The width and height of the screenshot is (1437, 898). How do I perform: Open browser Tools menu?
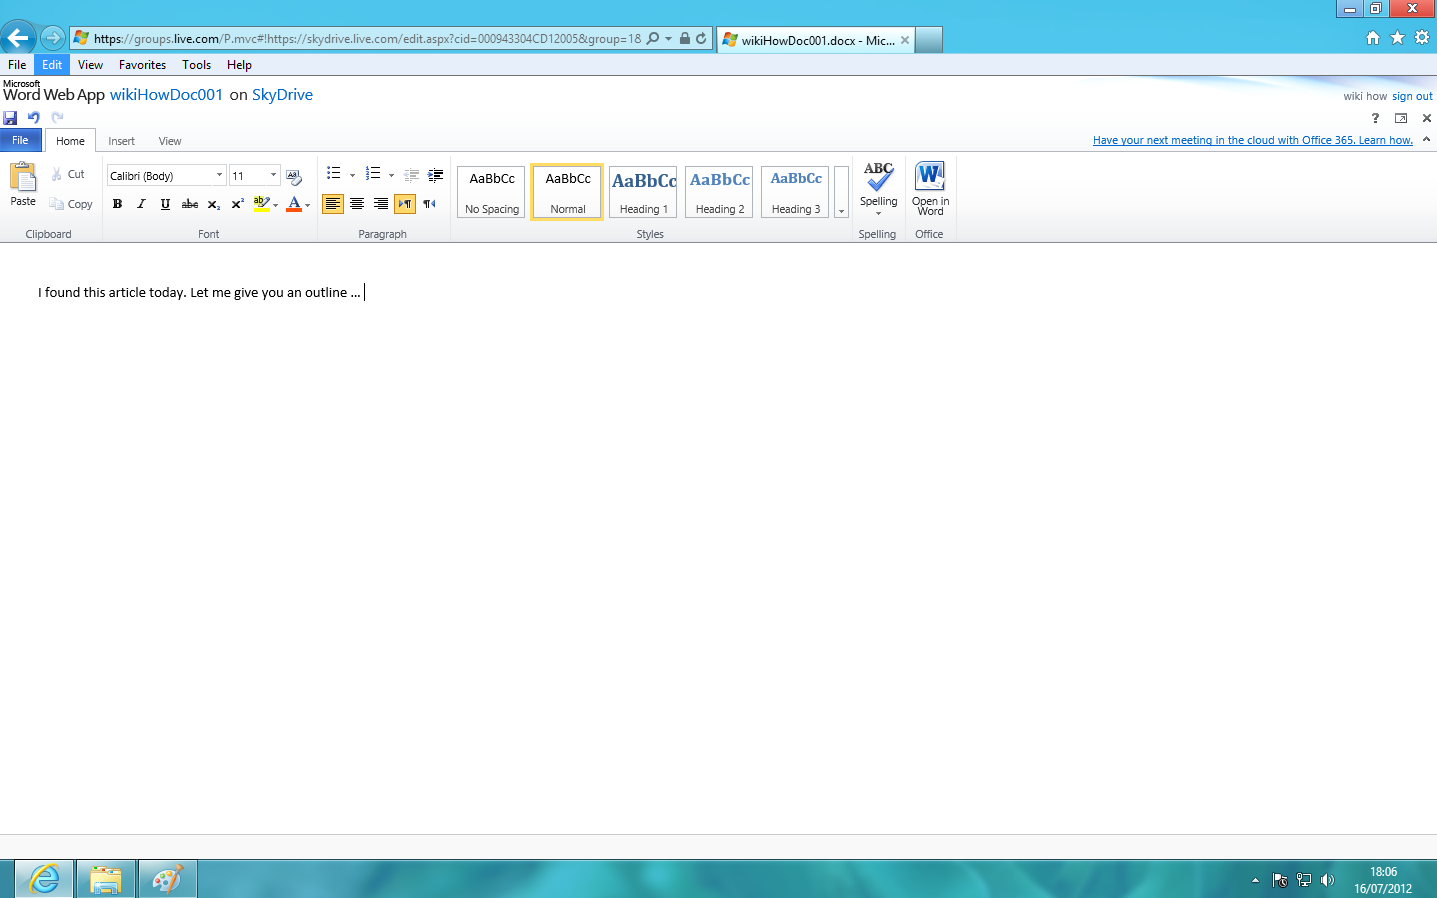196,65
